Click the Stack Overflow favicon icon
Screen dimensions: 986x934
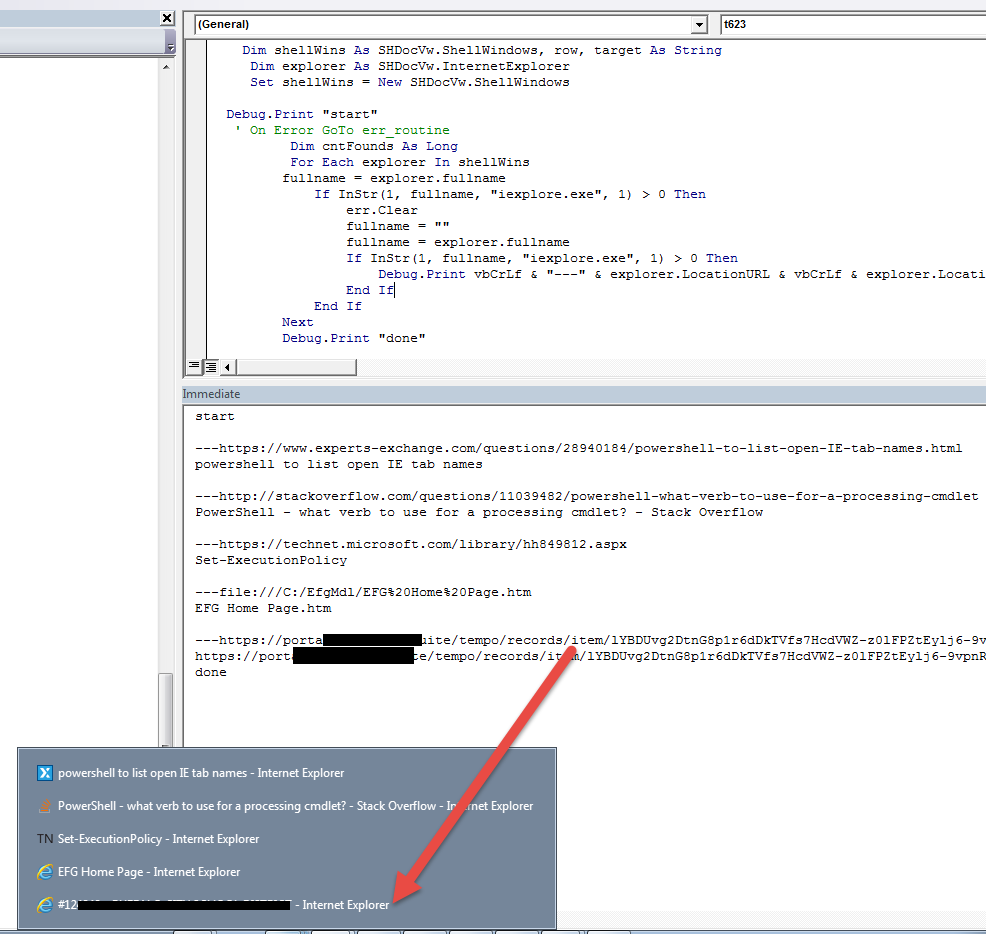click(45, 805)
